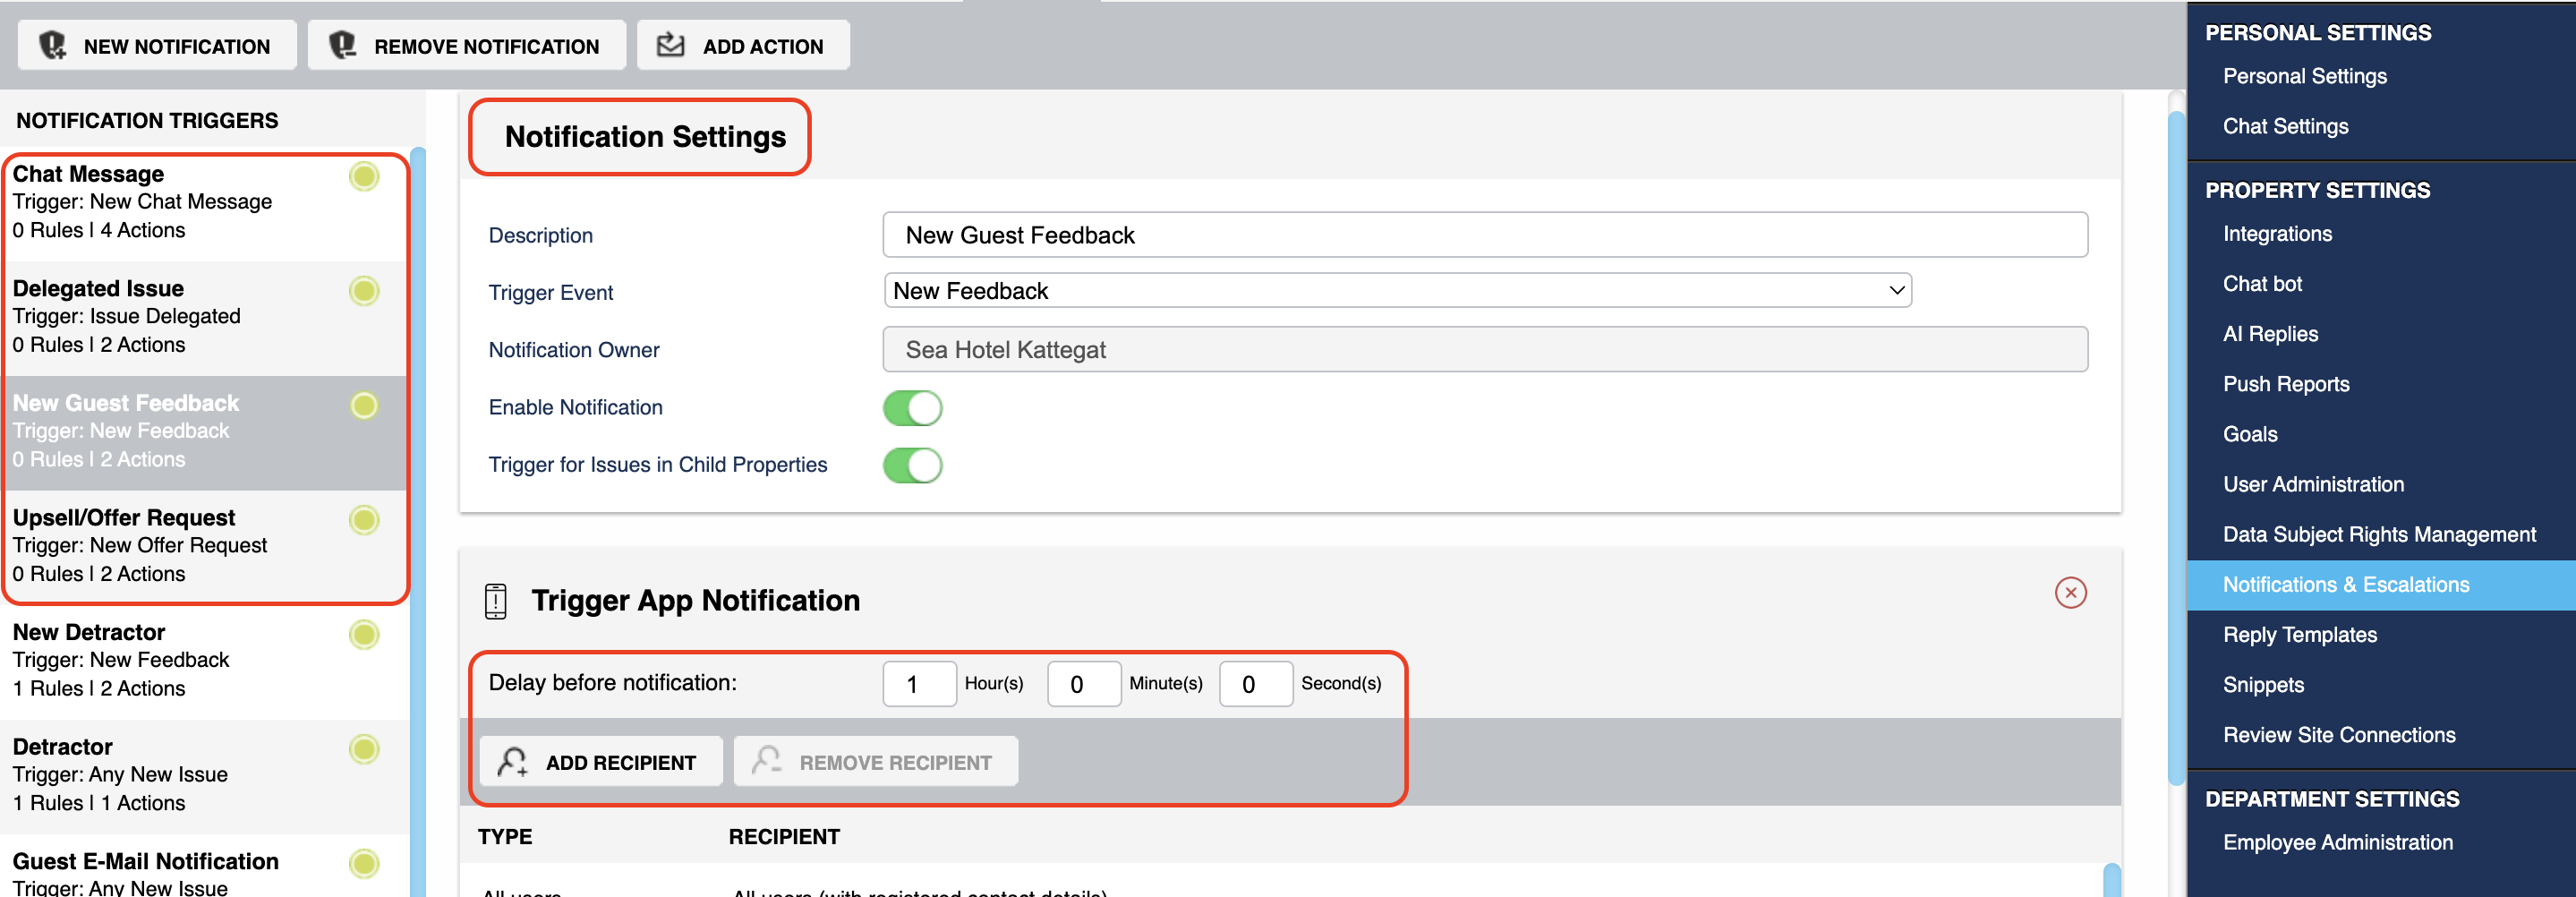Click the delay Hour(s) input
2576x897 pixels.
pos(919,684)
